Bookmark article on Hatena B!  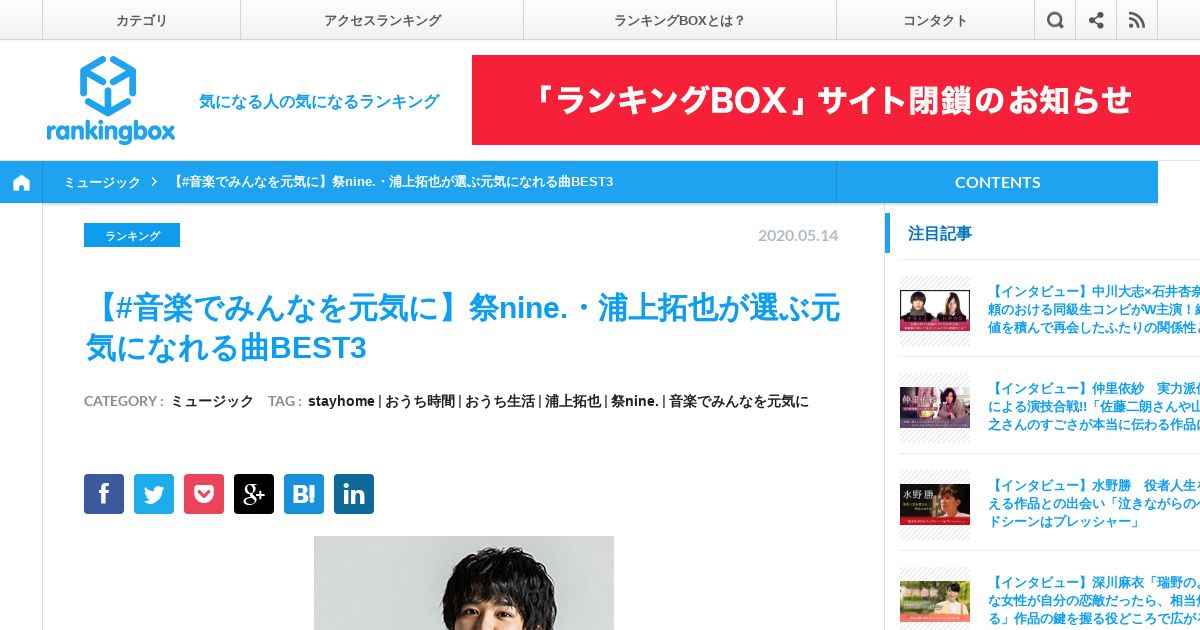304,494
